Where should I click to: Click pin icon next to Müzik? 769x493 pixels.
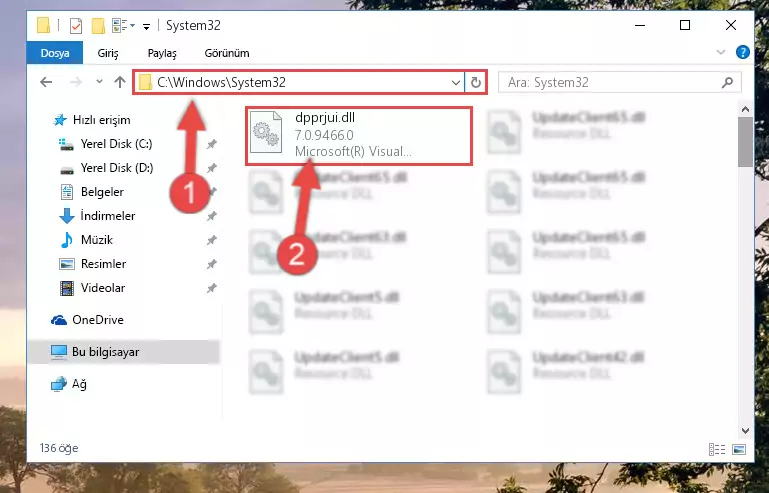211,240
